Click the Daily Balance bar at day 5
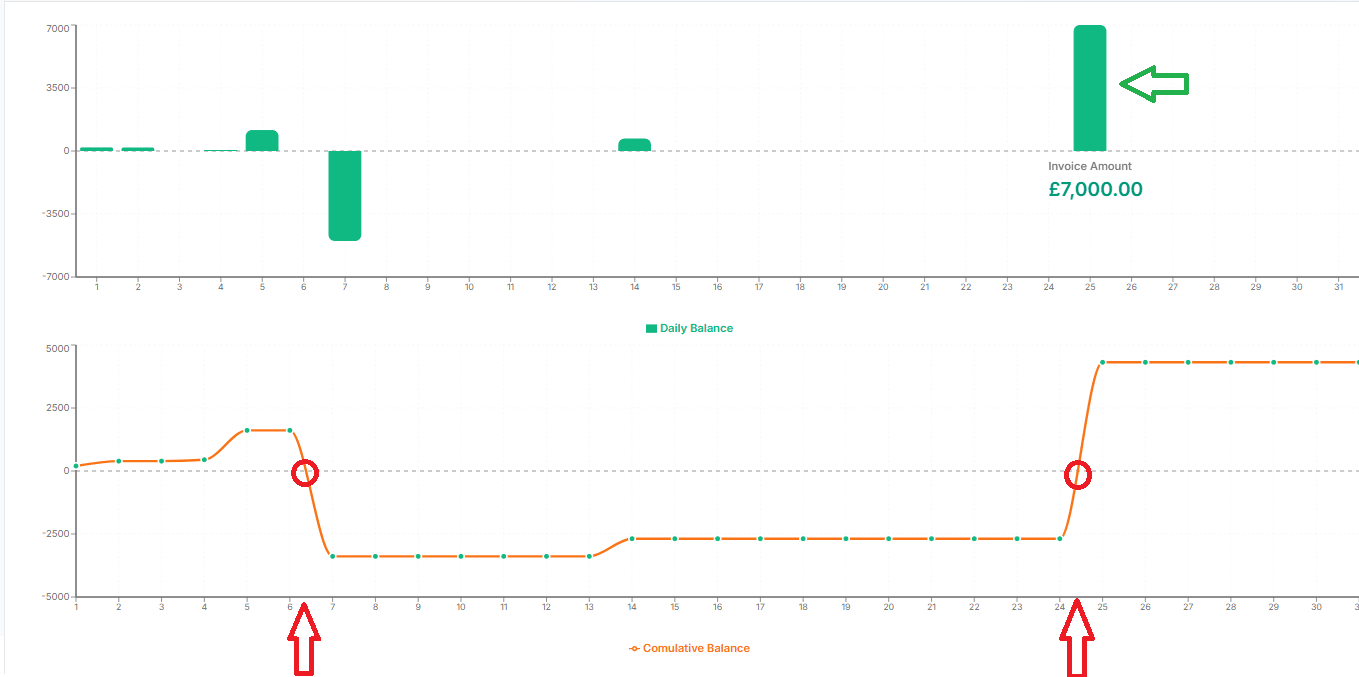 click(262, 141)
